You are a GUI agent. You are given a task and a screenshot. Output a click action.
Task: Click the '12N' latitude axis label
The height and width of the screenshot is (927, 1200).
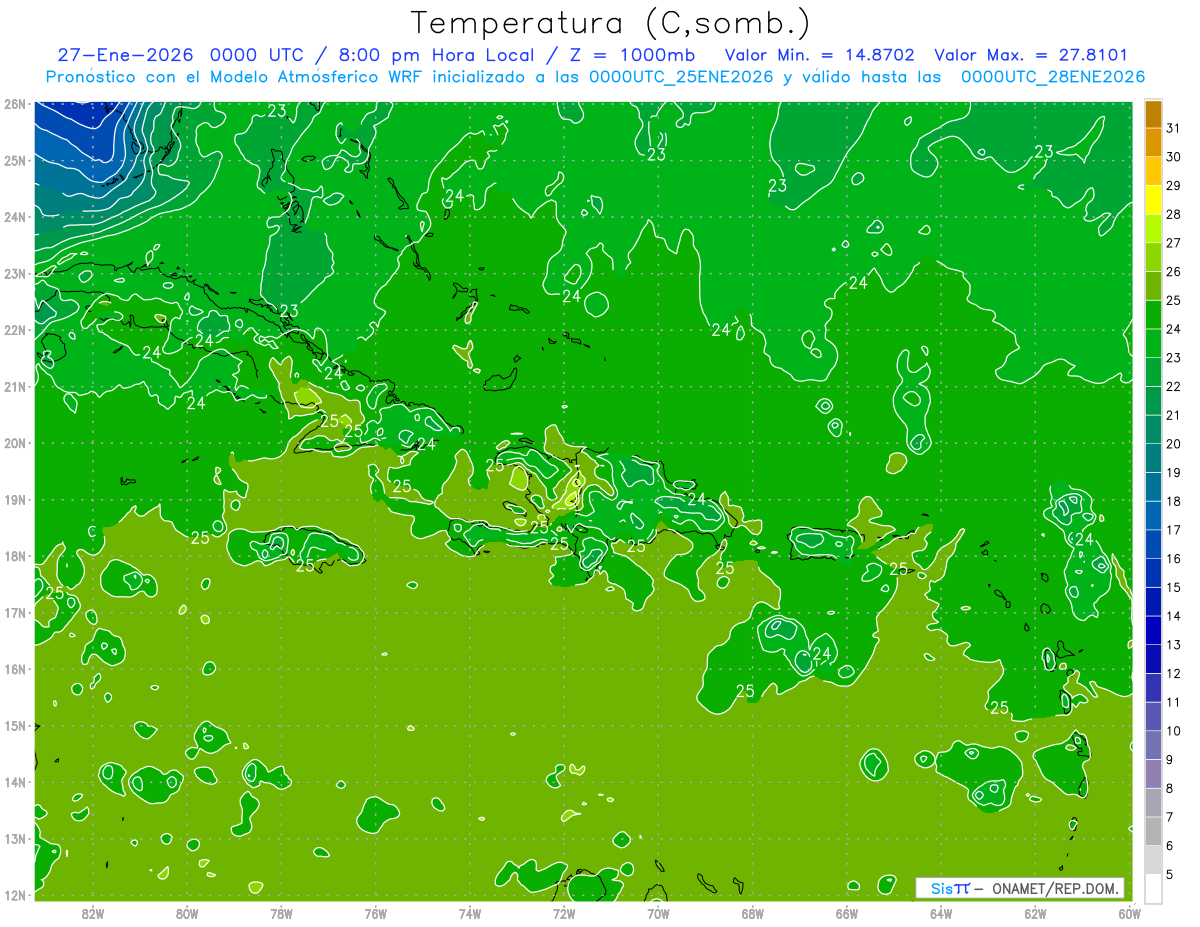tap(14, 895)
